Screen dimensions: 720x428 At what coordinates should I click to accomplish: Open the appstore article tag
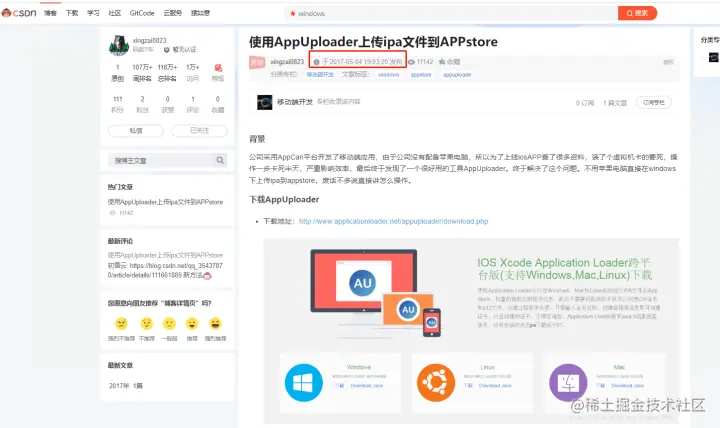coord(421,74)
